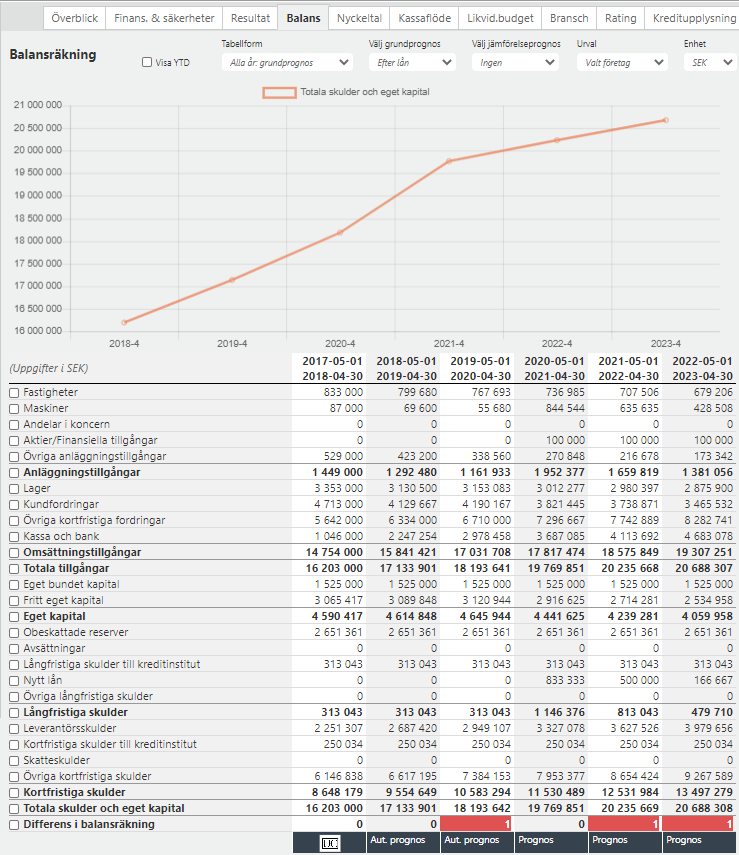Open the Finans. & säkerheter tab

(164, 18)
